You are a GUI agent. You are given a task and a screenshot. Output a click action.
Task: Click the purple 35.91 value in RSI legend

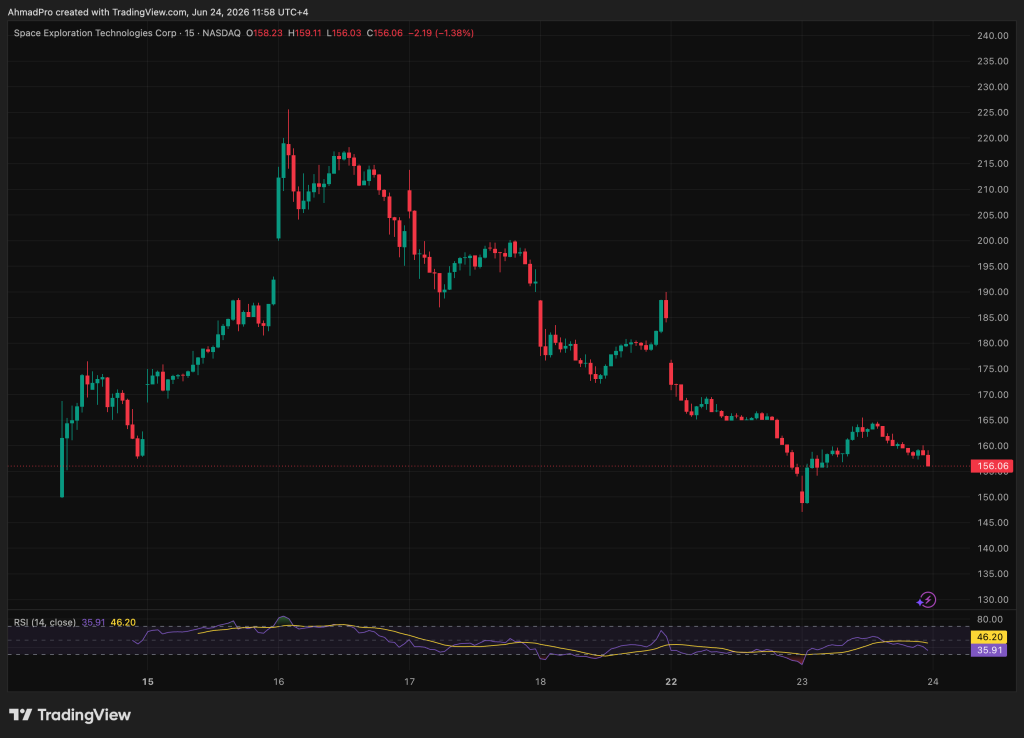click(93, 622)
